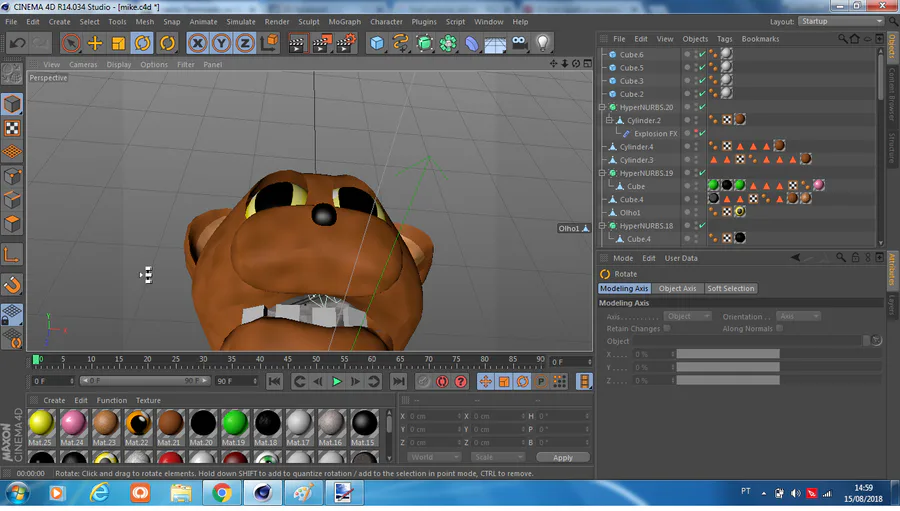This screenshot has height=511, width=900.
Task: Click the record active objects button
Action: point(424,382)
